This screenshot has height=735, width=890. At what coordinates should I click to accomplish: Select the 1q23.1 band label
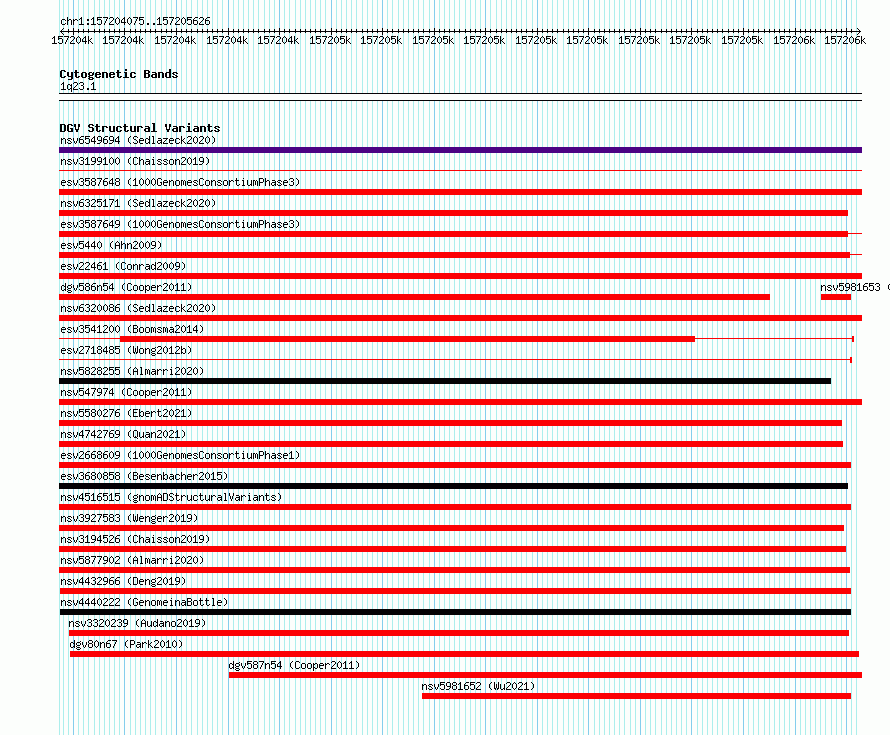(x=78, y=86)
